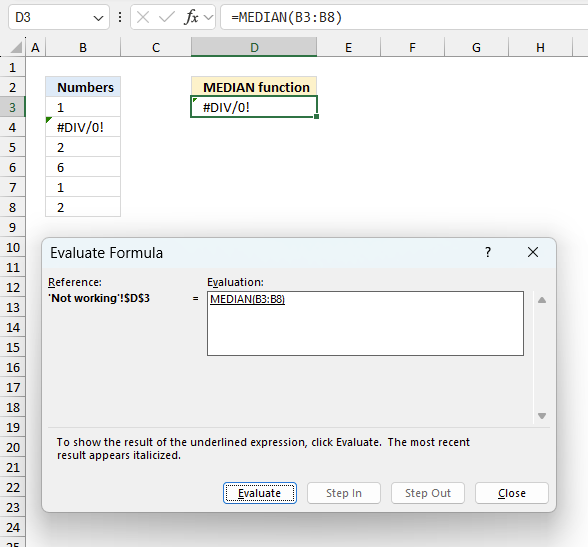Click the three-dot handle beside Name Box

click(120, 17)
